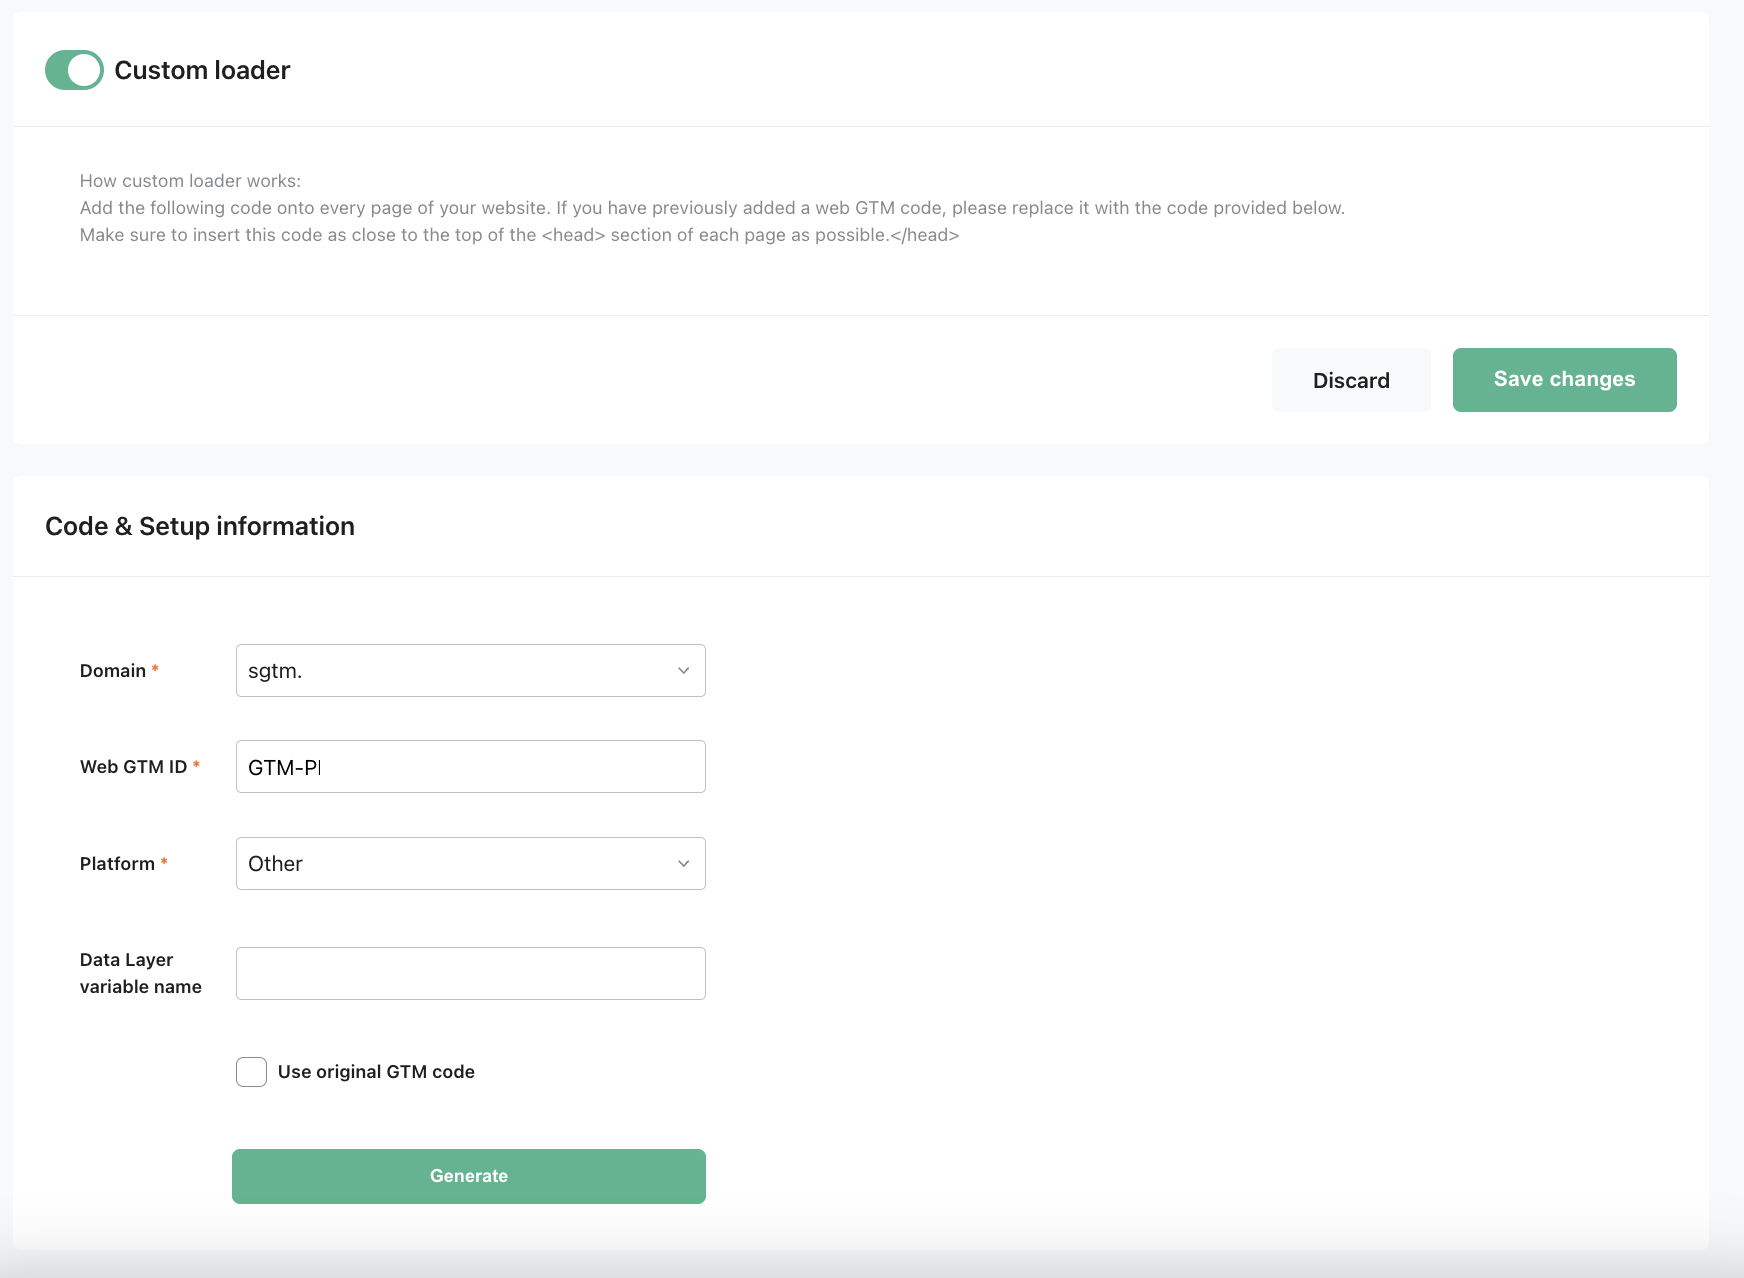
Task: Click the green Generate button
Action: point(469,1176)
